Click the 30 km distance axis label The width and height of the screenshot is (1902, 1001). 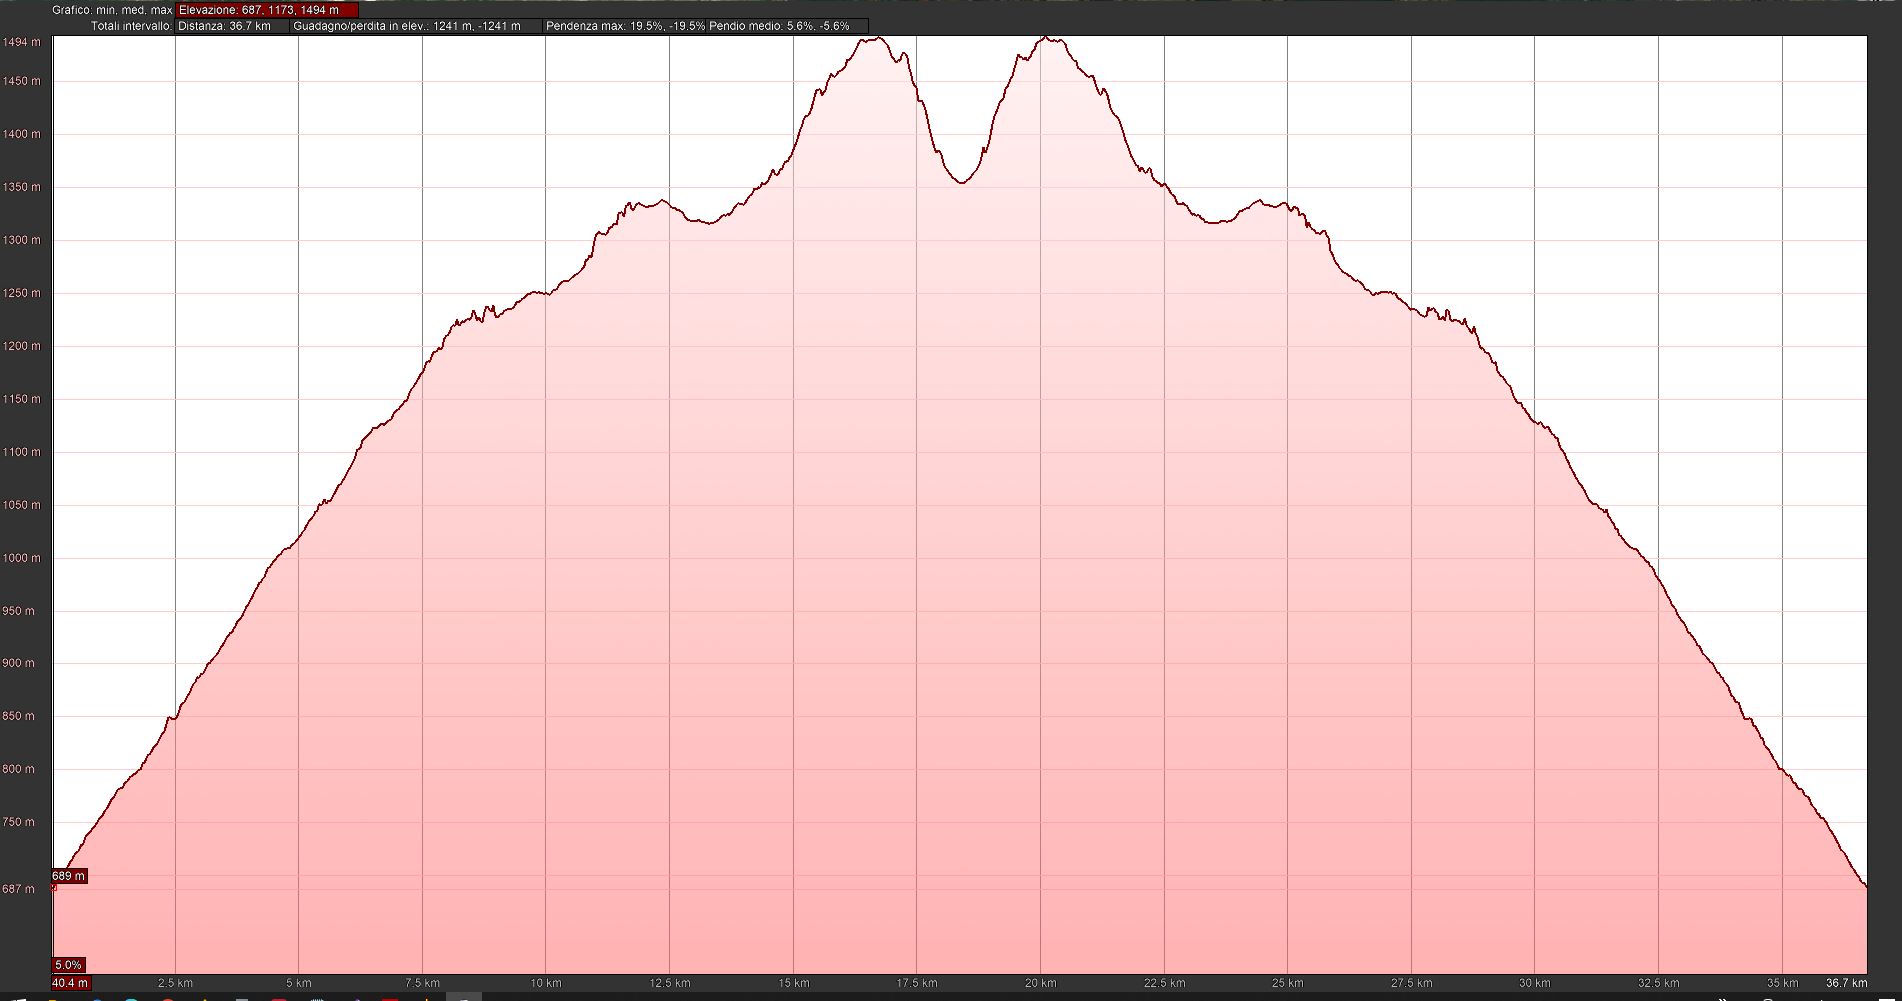1535,983
